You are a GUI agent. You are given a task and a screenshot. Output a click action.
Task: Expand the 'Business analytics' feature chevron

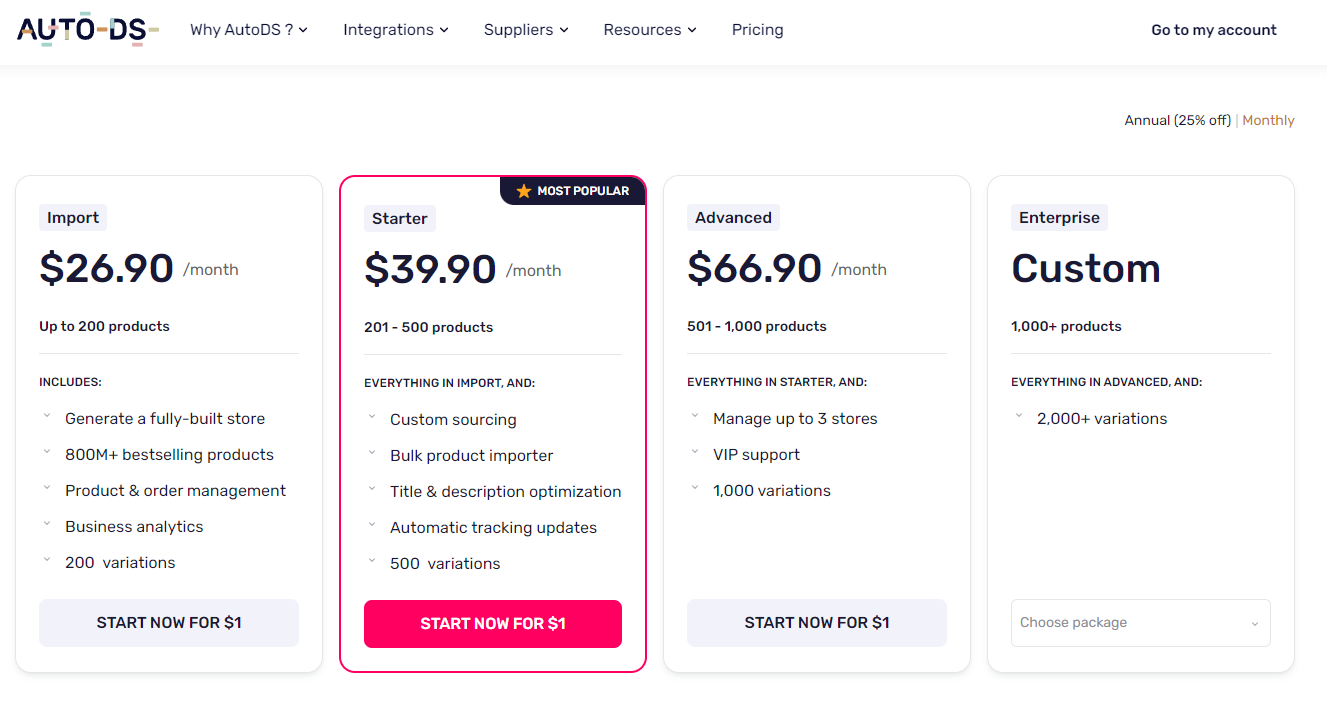tap(47, 524)
